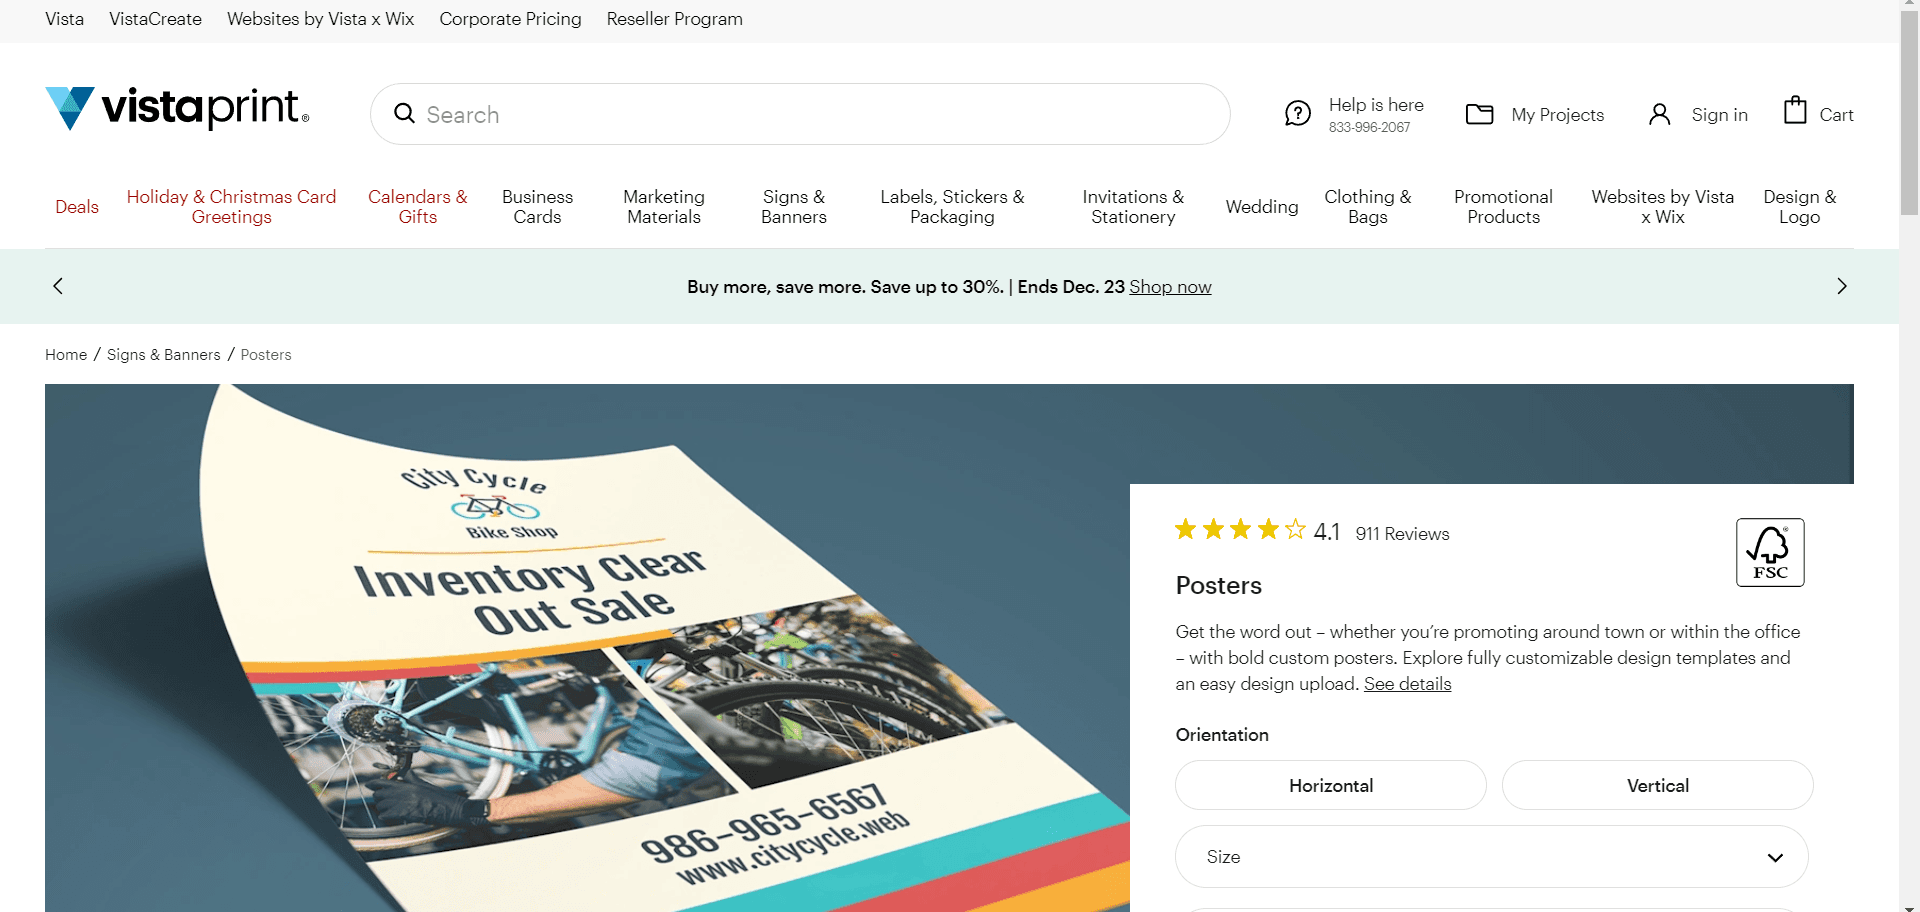Open the Design & Logo menu
The width and height of the screenshot is (1920, 912).
click(x=1800, y=207)
